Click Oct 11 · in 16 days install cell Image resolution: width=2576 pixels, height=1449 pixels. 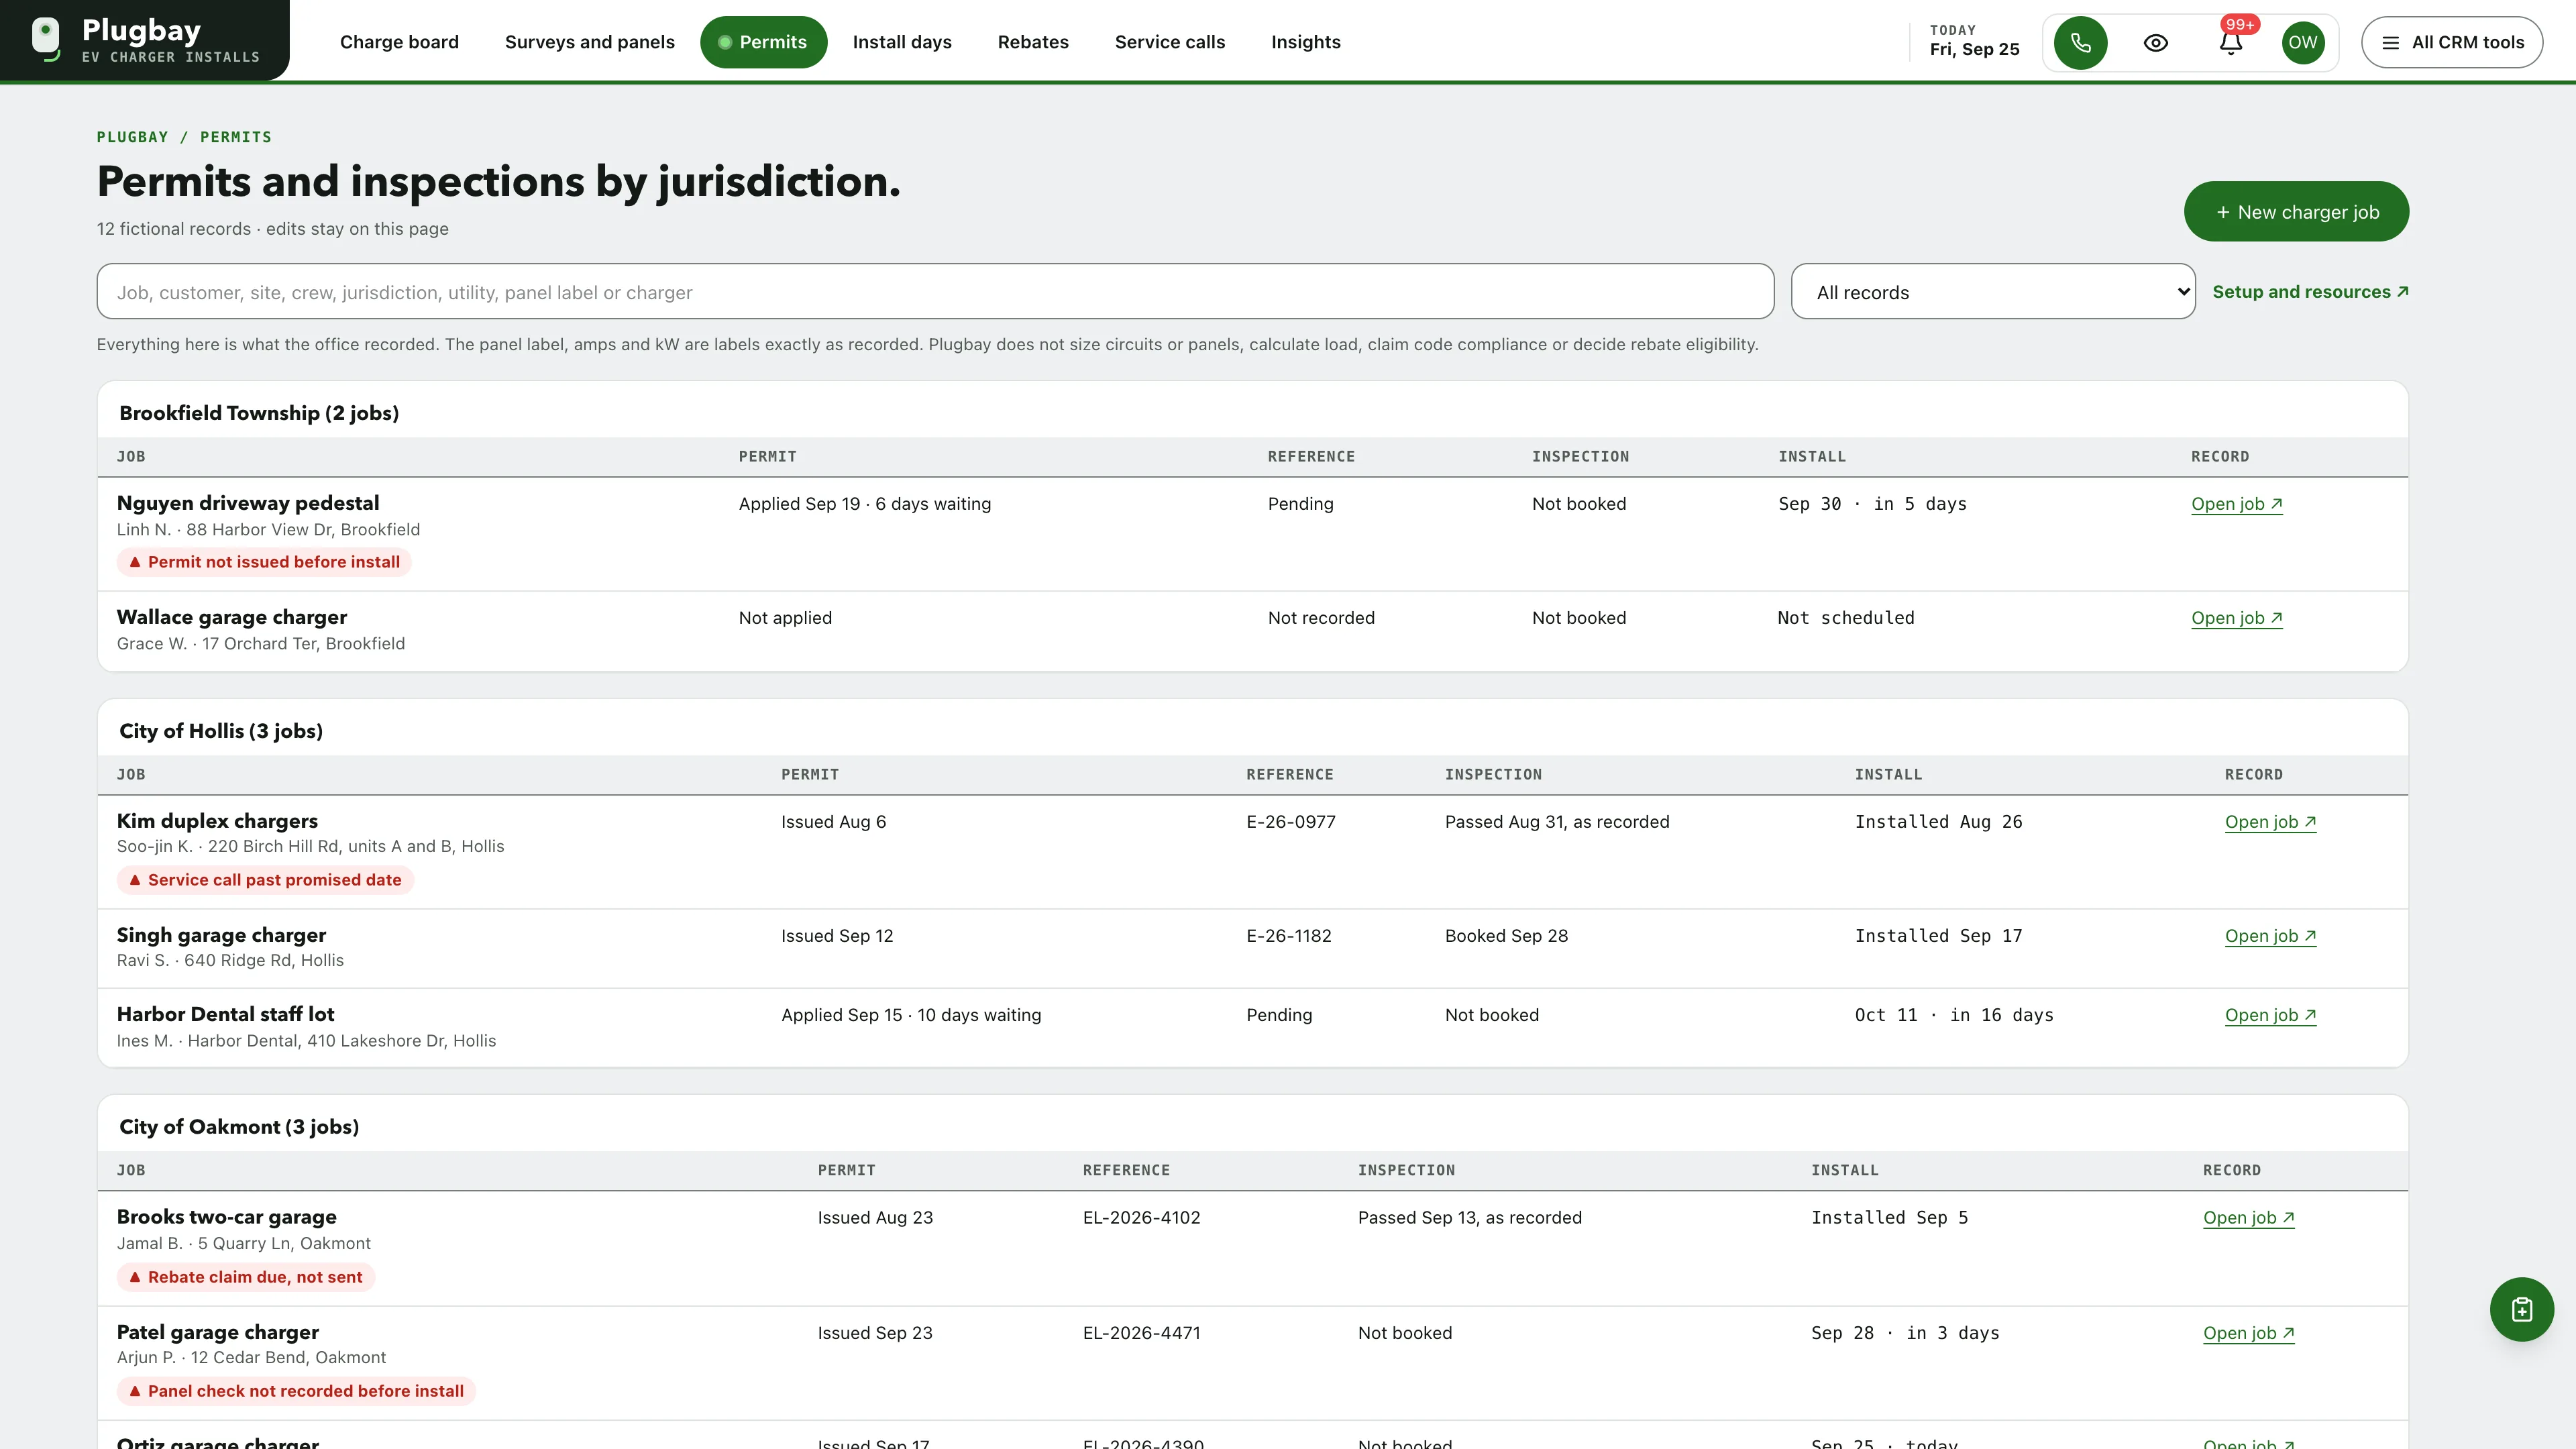click(x=1954, y=1015)
